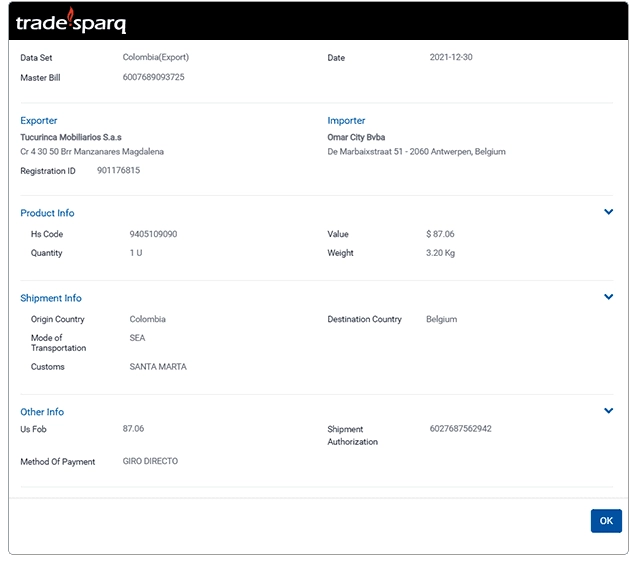
Task: Select exporter name Tucurinca Mobiliarios S.a.s
Action: 71,137
